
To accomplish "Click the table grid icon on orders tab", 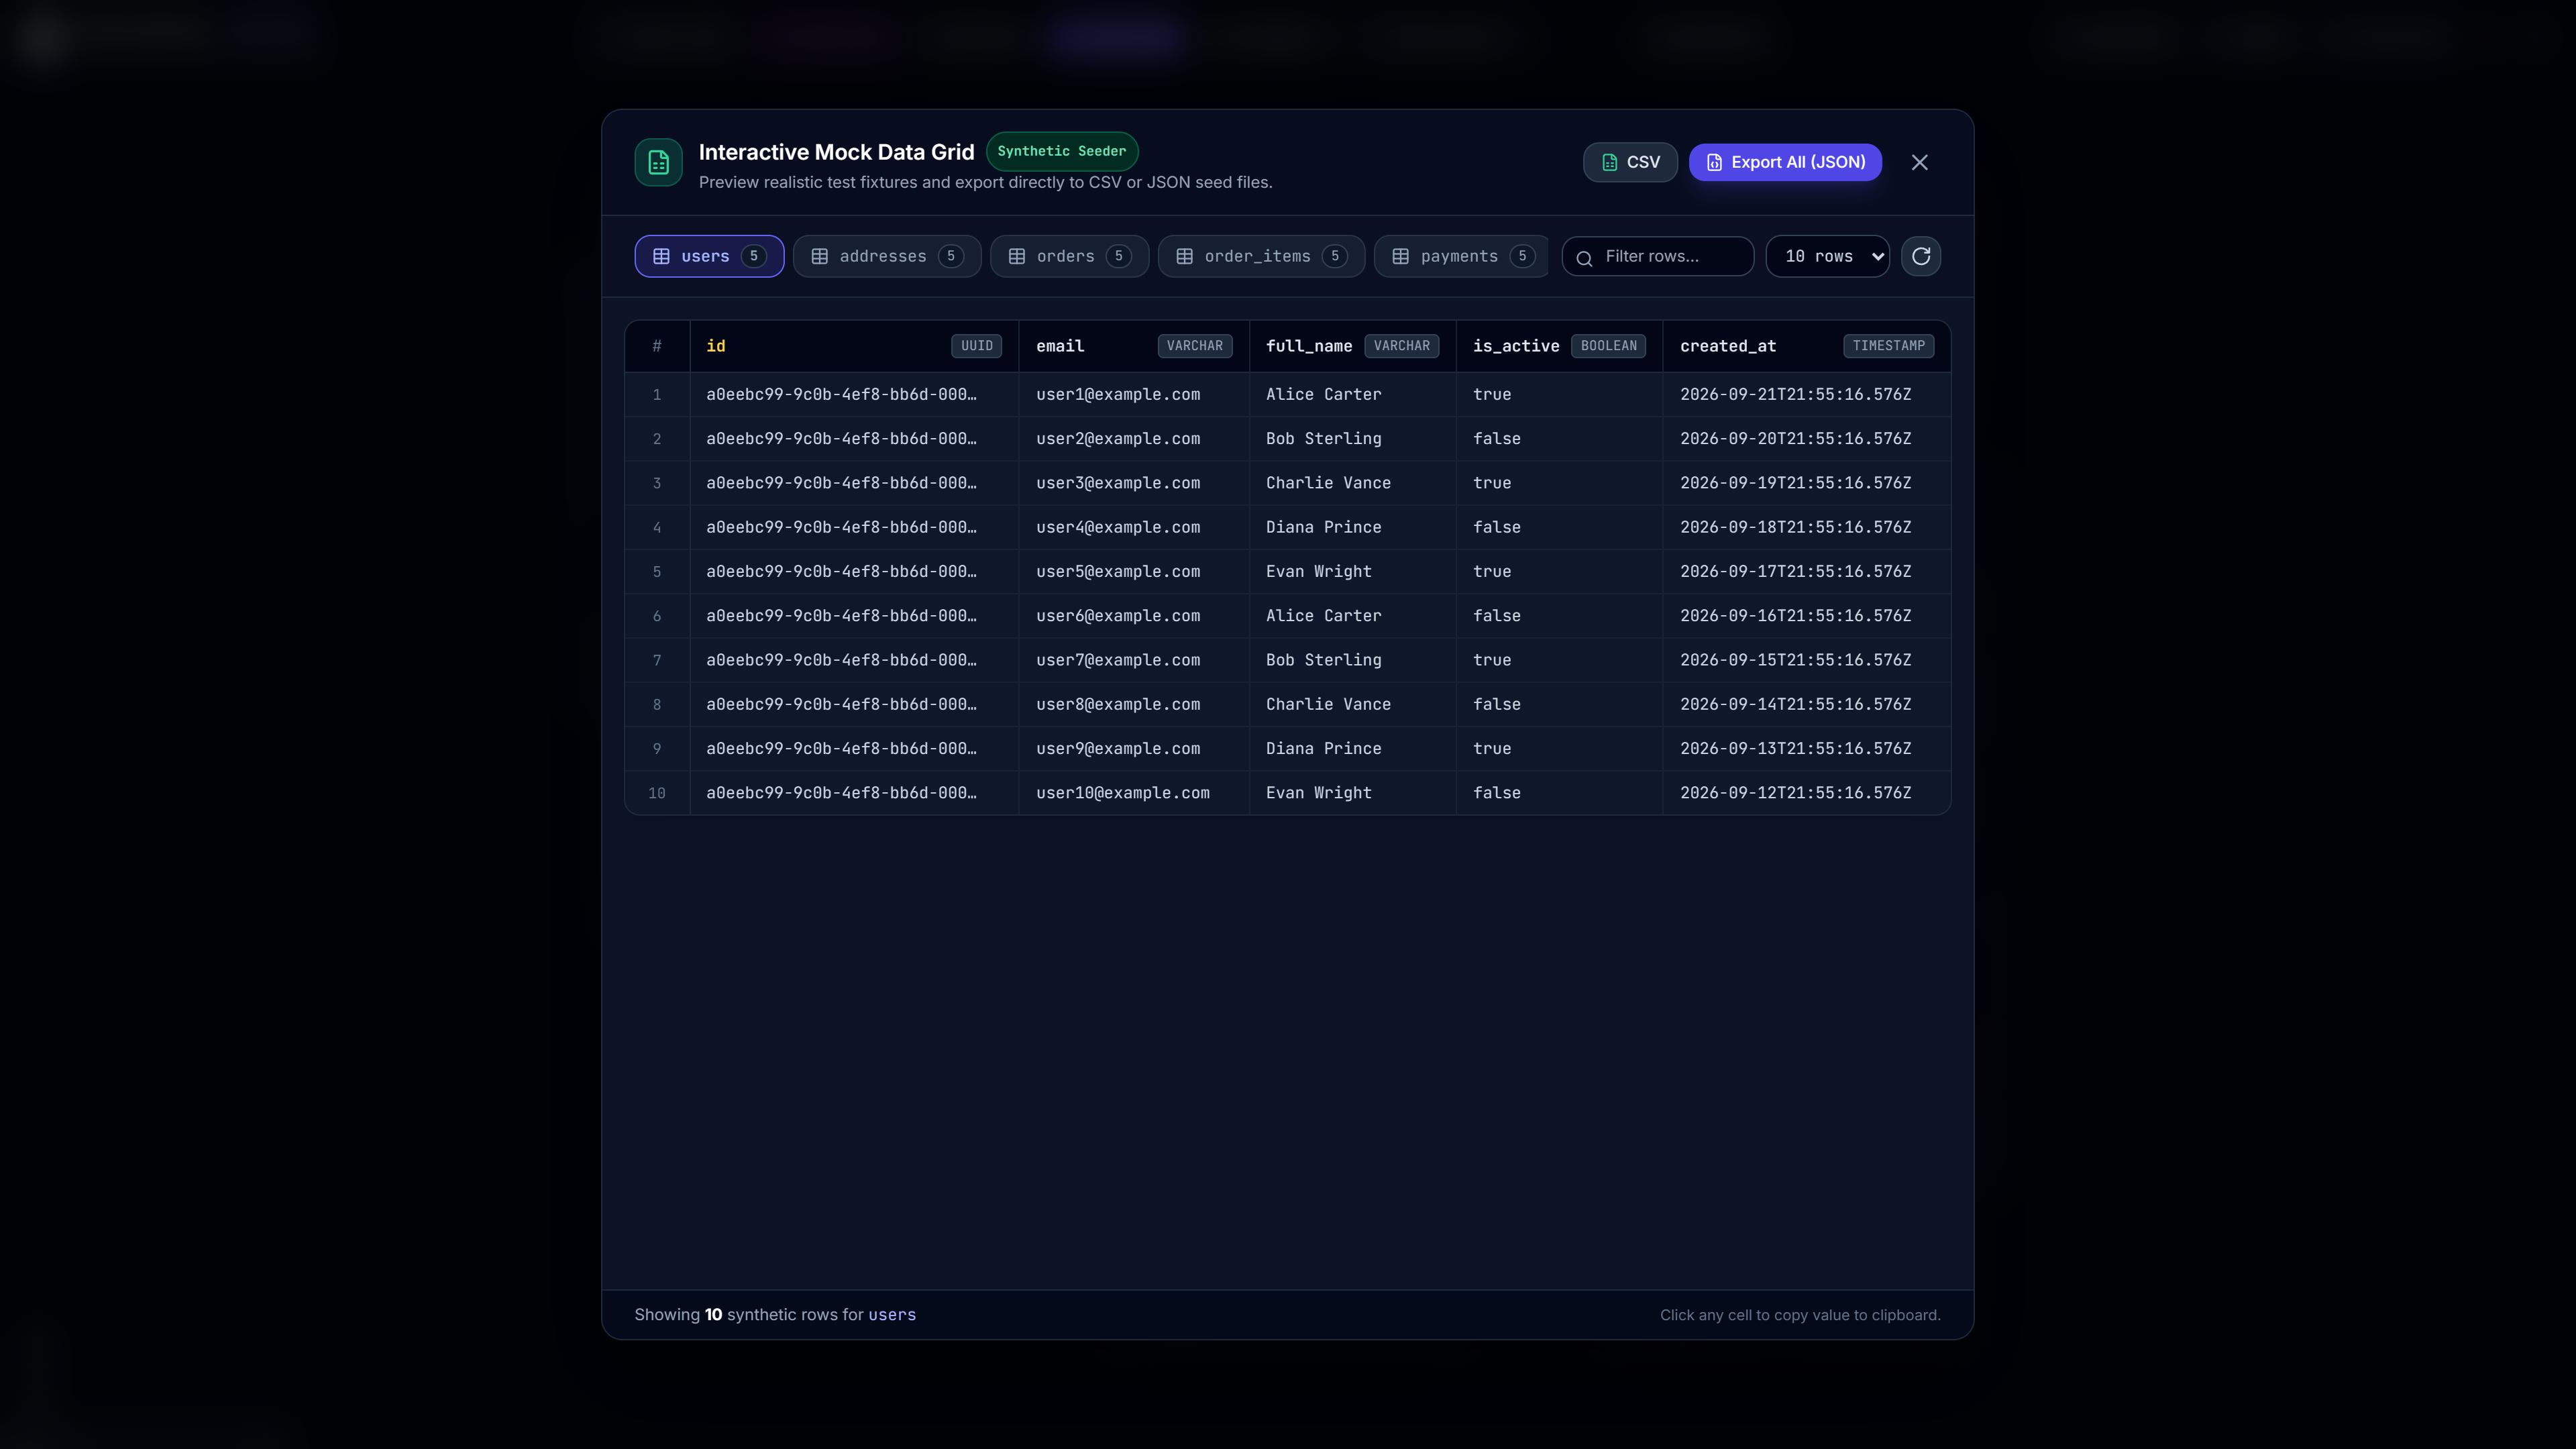I will 1016,256.
